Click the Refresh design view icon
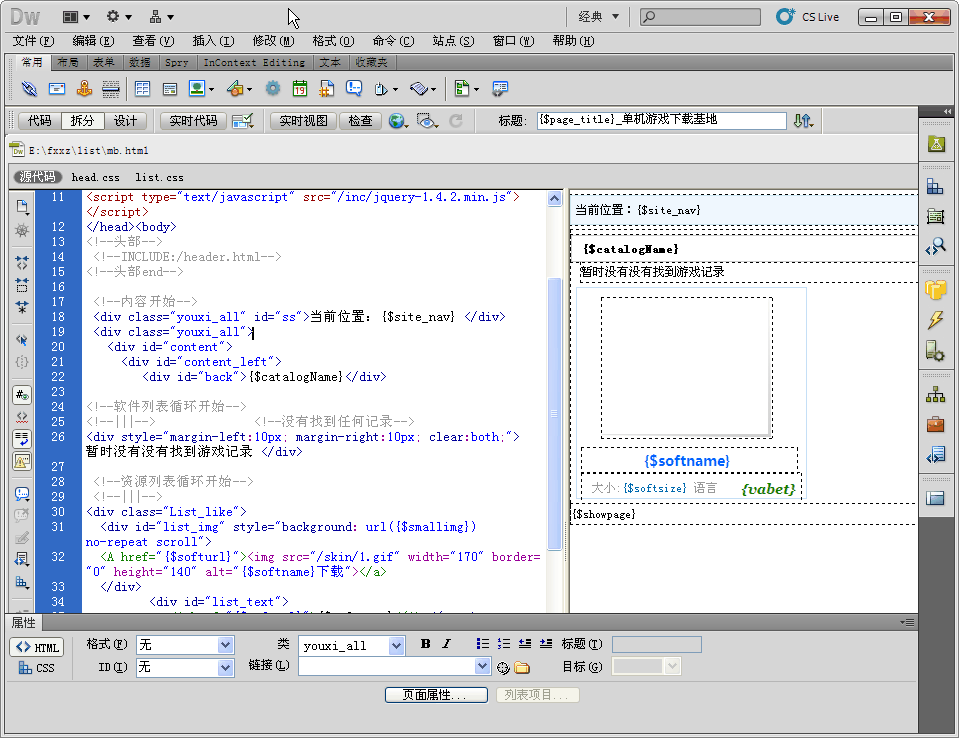Screen dimensions: 959x738 [x=456, y=121]
